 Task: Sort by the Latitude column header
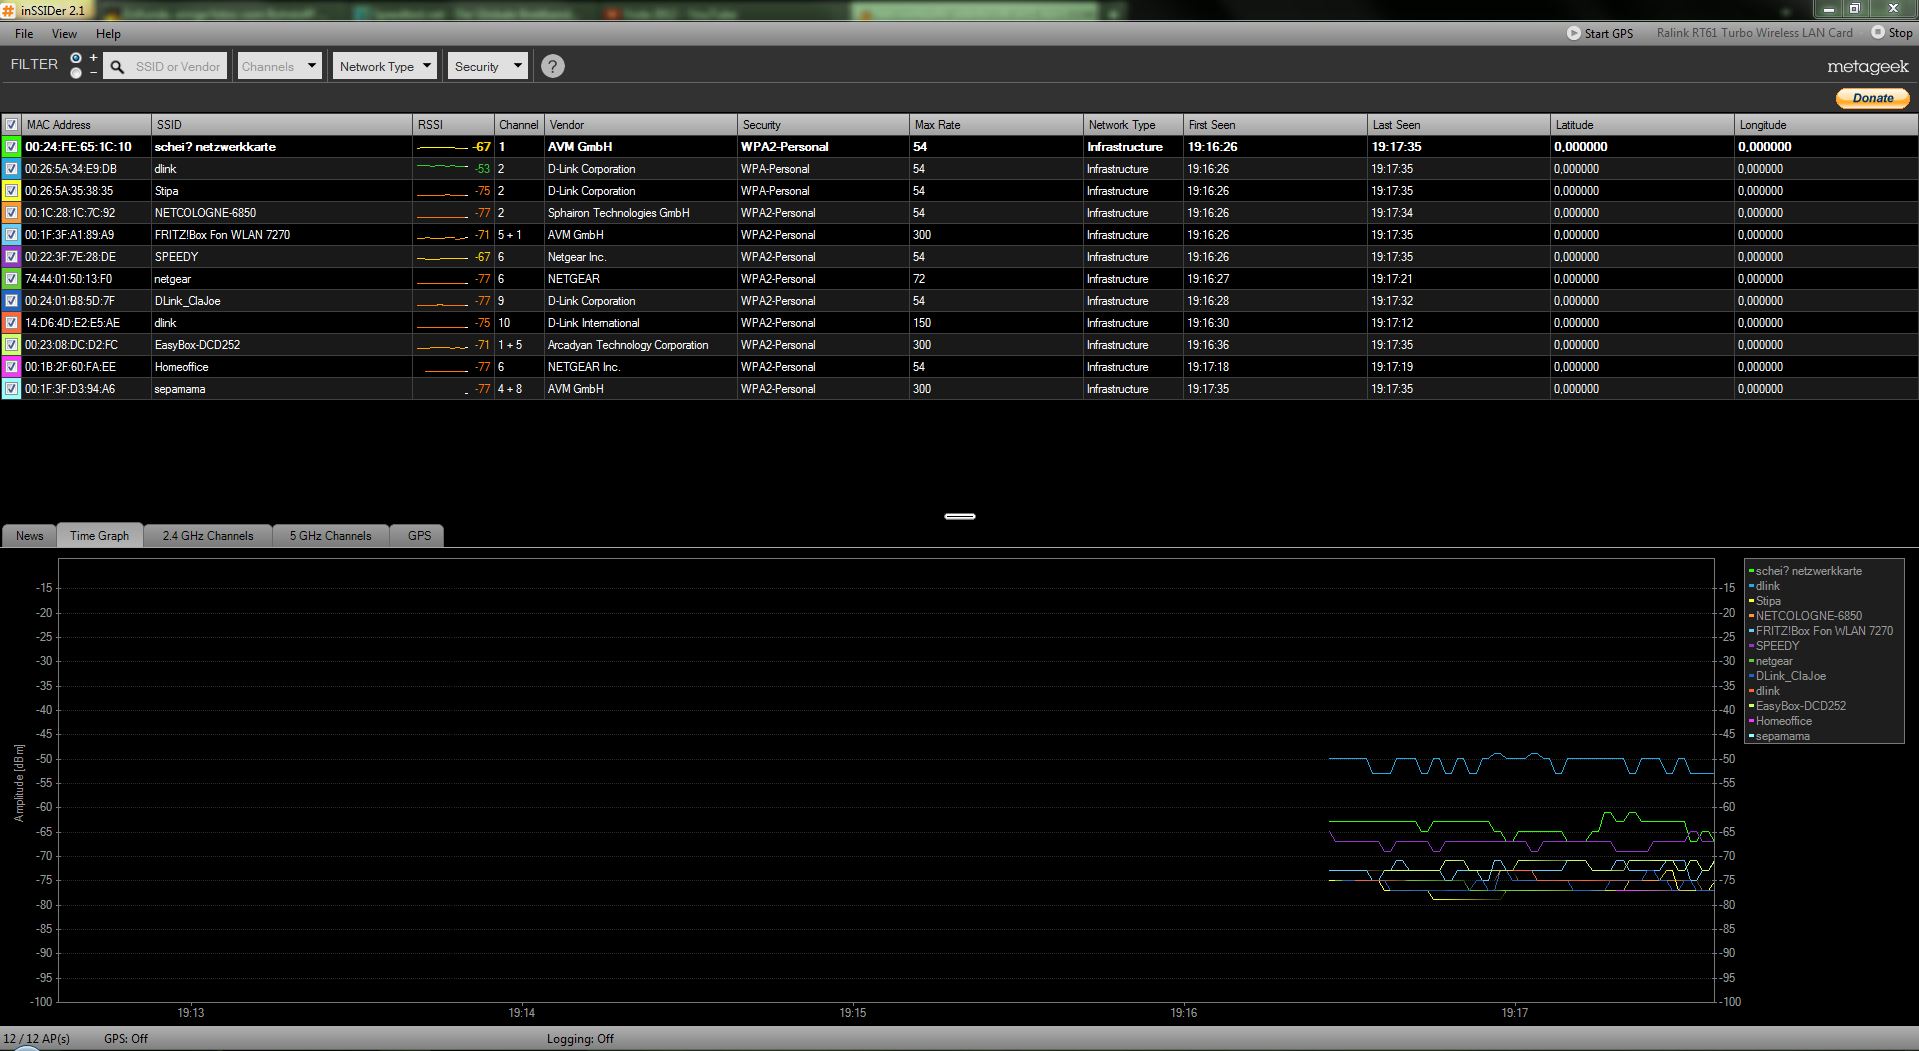point(1642,125)
